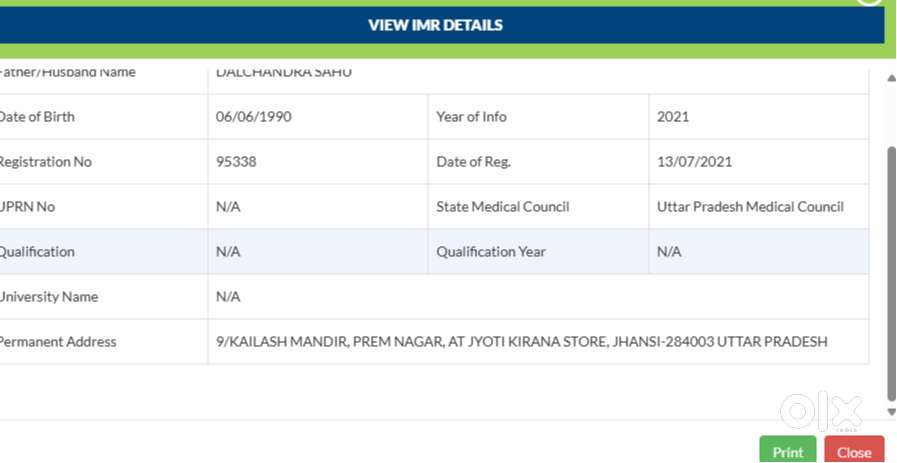
Task: Click the scrollbar up arrow
Action: coord(891,78)
